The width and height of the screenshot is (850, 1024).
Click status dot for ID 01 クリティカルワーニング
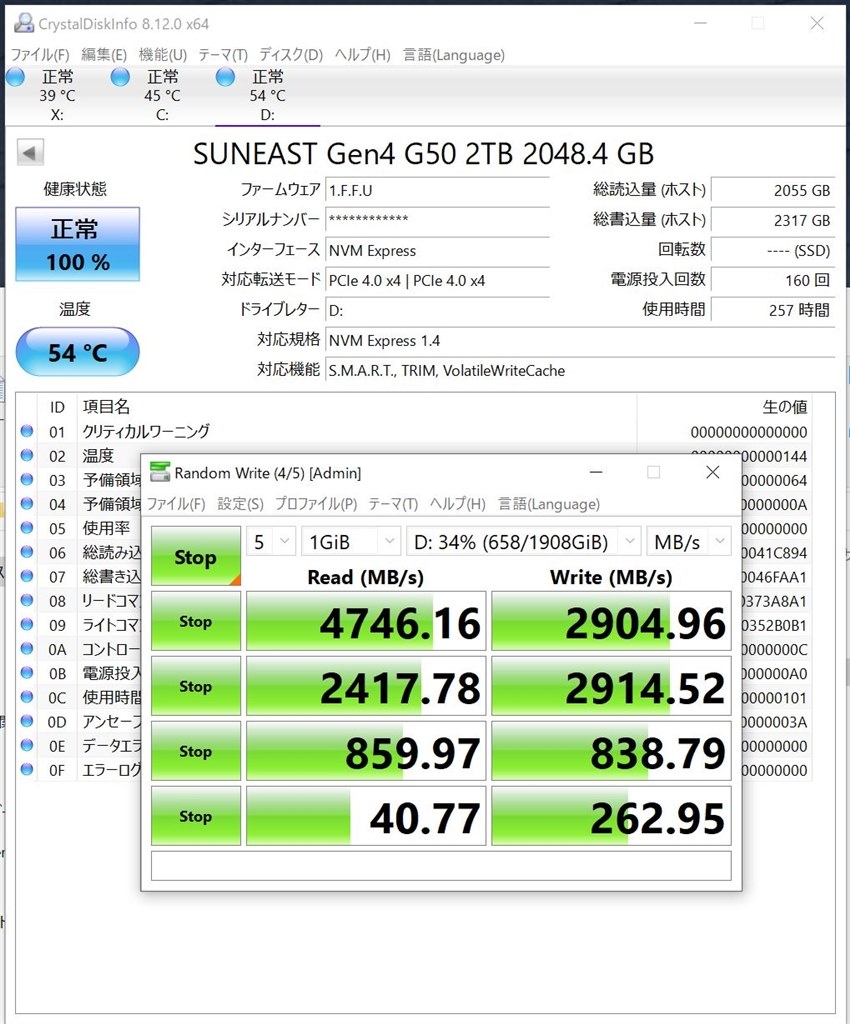click(27, 431)
